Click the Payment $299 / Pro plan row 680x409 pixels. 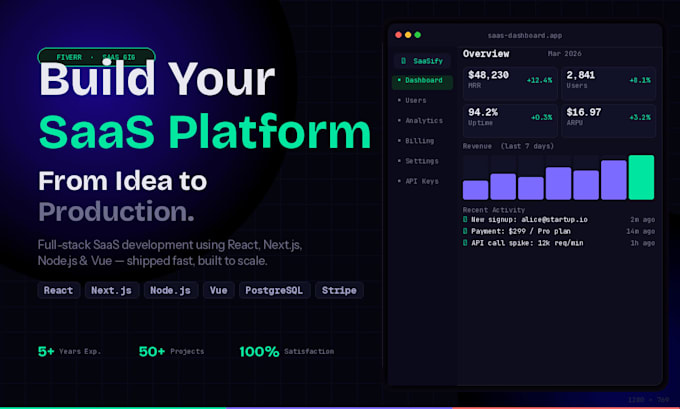pyautogui.click(x=559, y=232)
